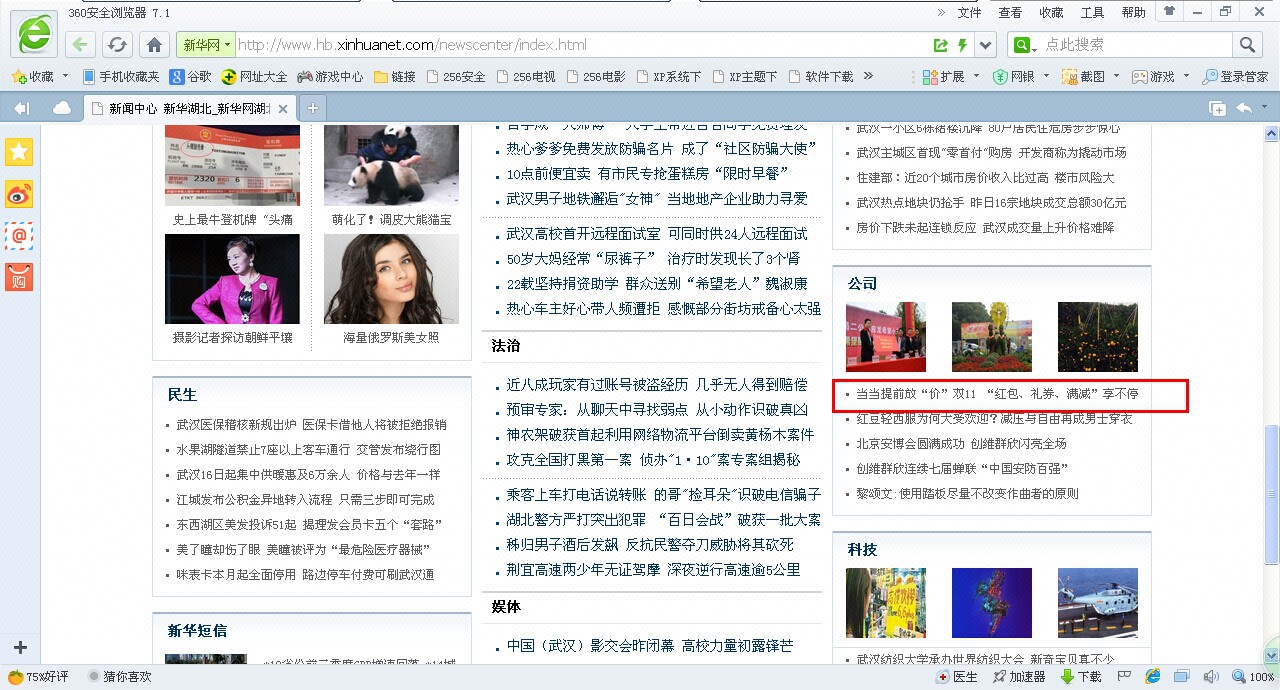This screenshot has width=1280, height=690.
Task: Open the shopping bag sidebar icon
Action: click(x=19, y=277)
